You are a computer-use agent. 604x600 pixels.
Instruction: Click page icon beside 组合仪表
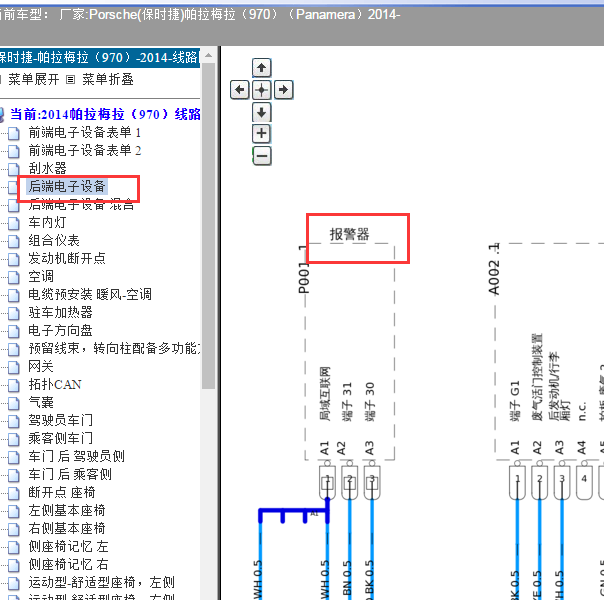click(14, 241)
